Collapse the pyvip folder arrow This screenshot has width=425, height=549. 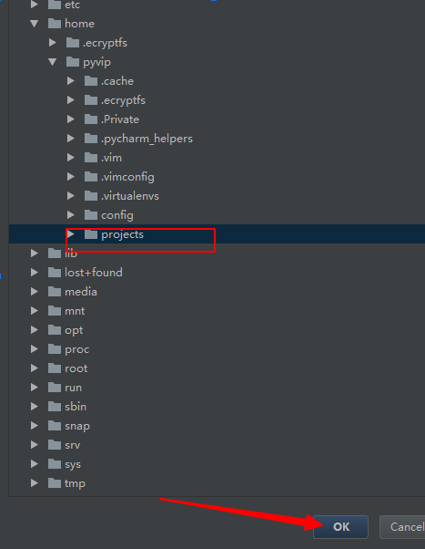pyautogui.click(x=53, y=62)
